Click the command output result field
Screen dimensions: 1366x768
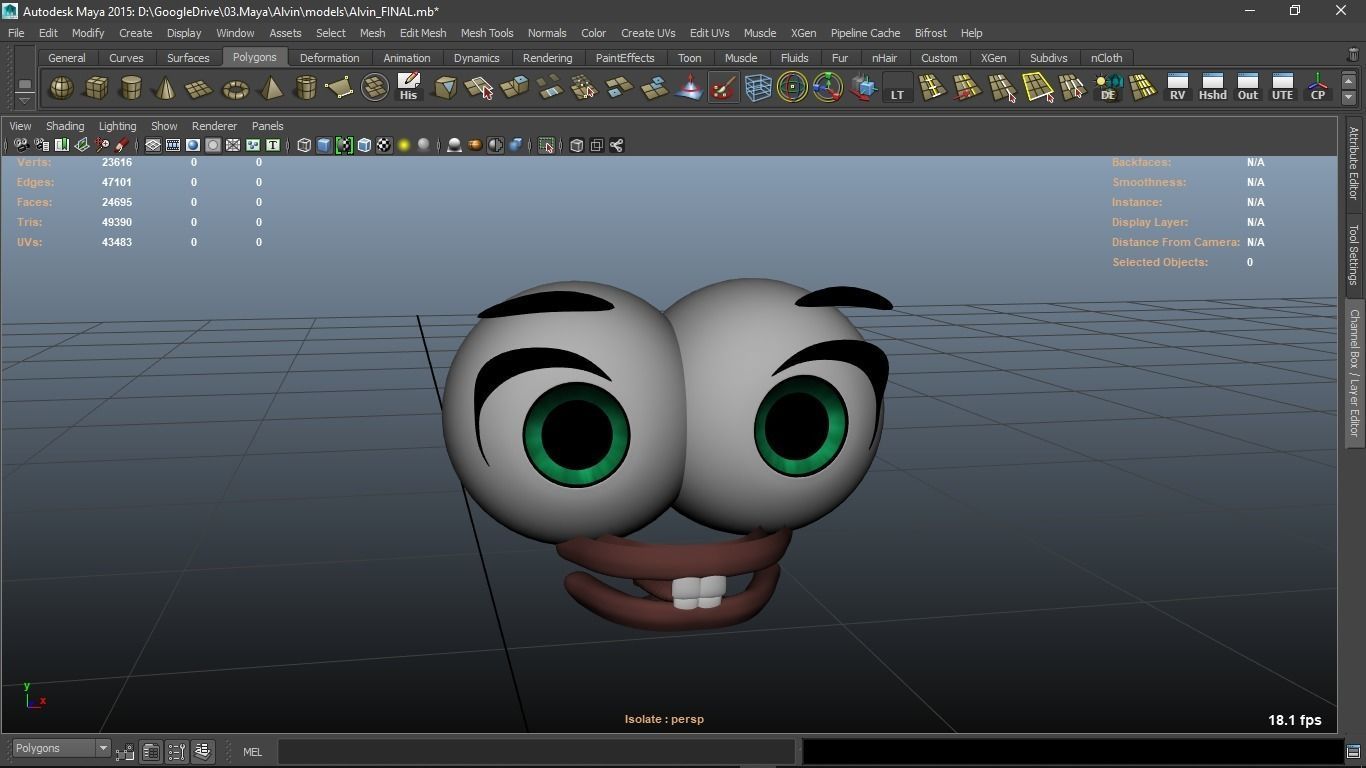pos(1072,752)
